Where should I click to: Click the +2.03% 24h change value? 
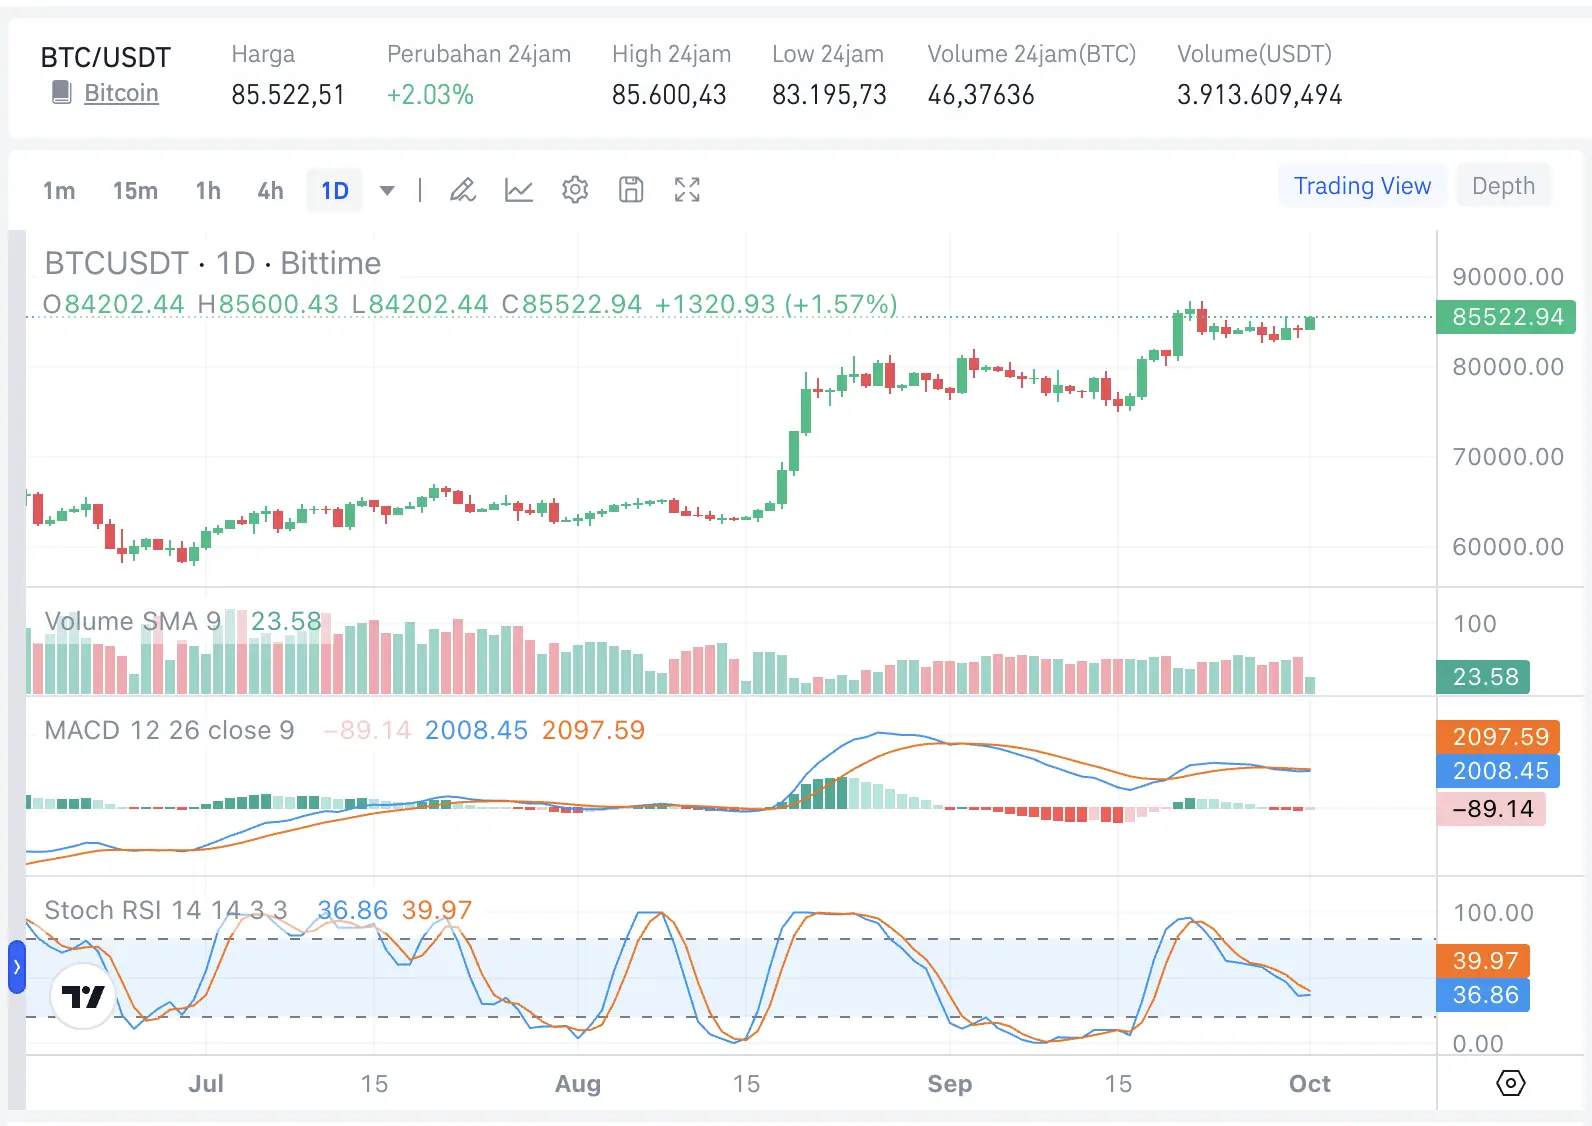point(430,95)
